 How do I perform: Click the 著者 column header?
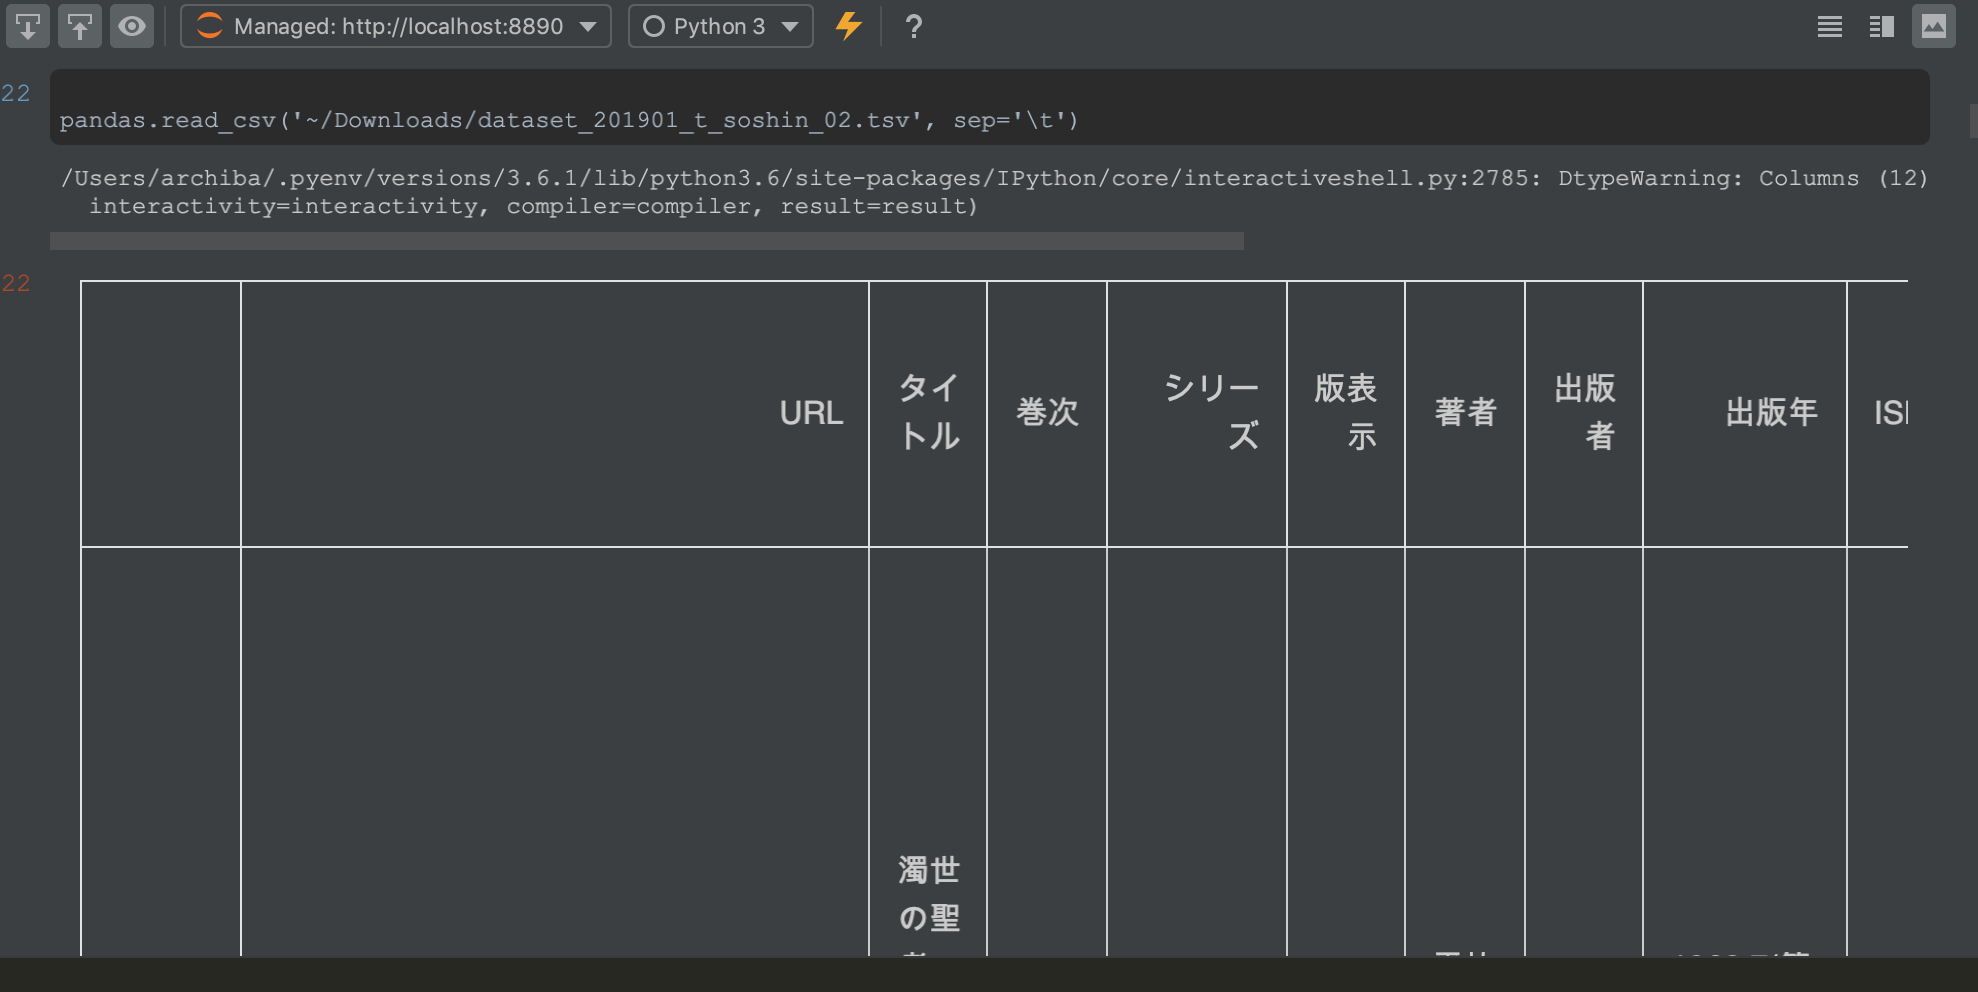click(1465, 413)
